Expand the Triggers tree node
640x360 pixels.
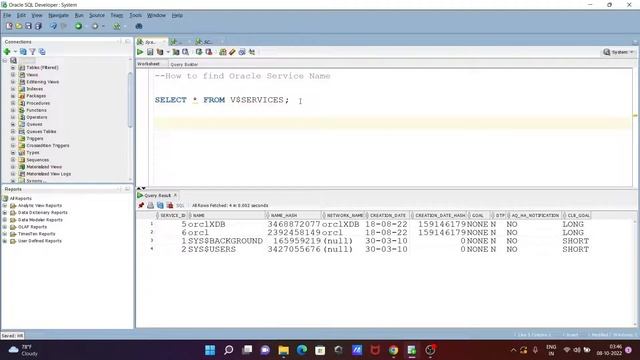[13, 138]
